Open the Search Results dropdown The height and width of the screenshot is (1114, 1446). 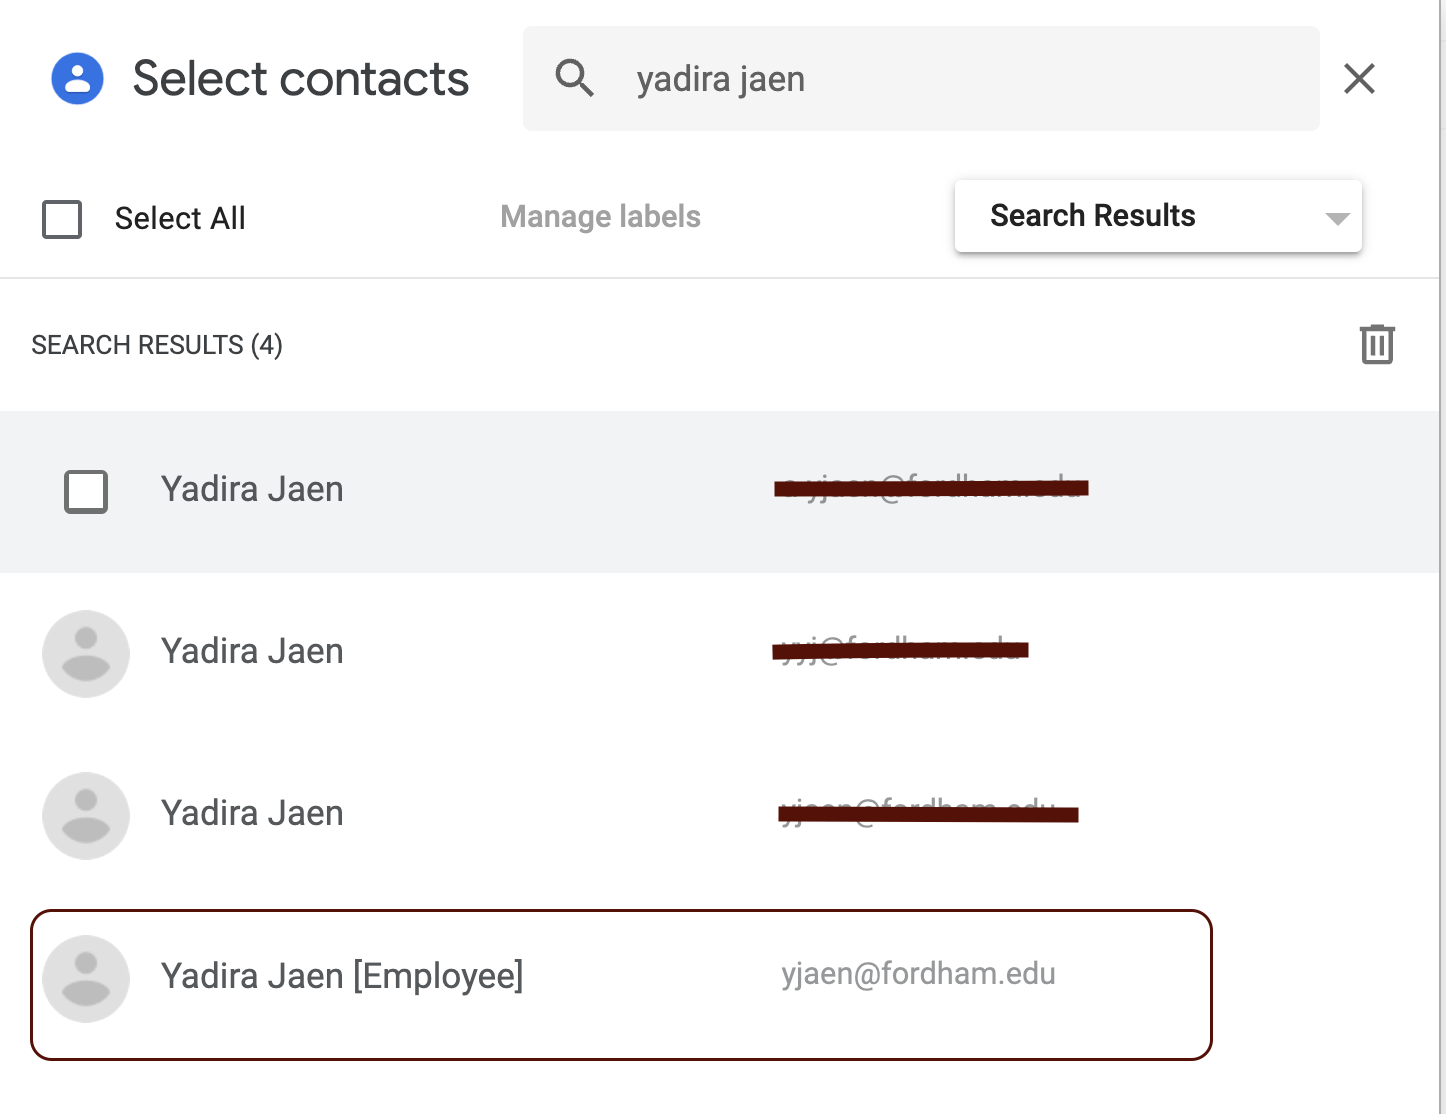tap(1158, 216)
